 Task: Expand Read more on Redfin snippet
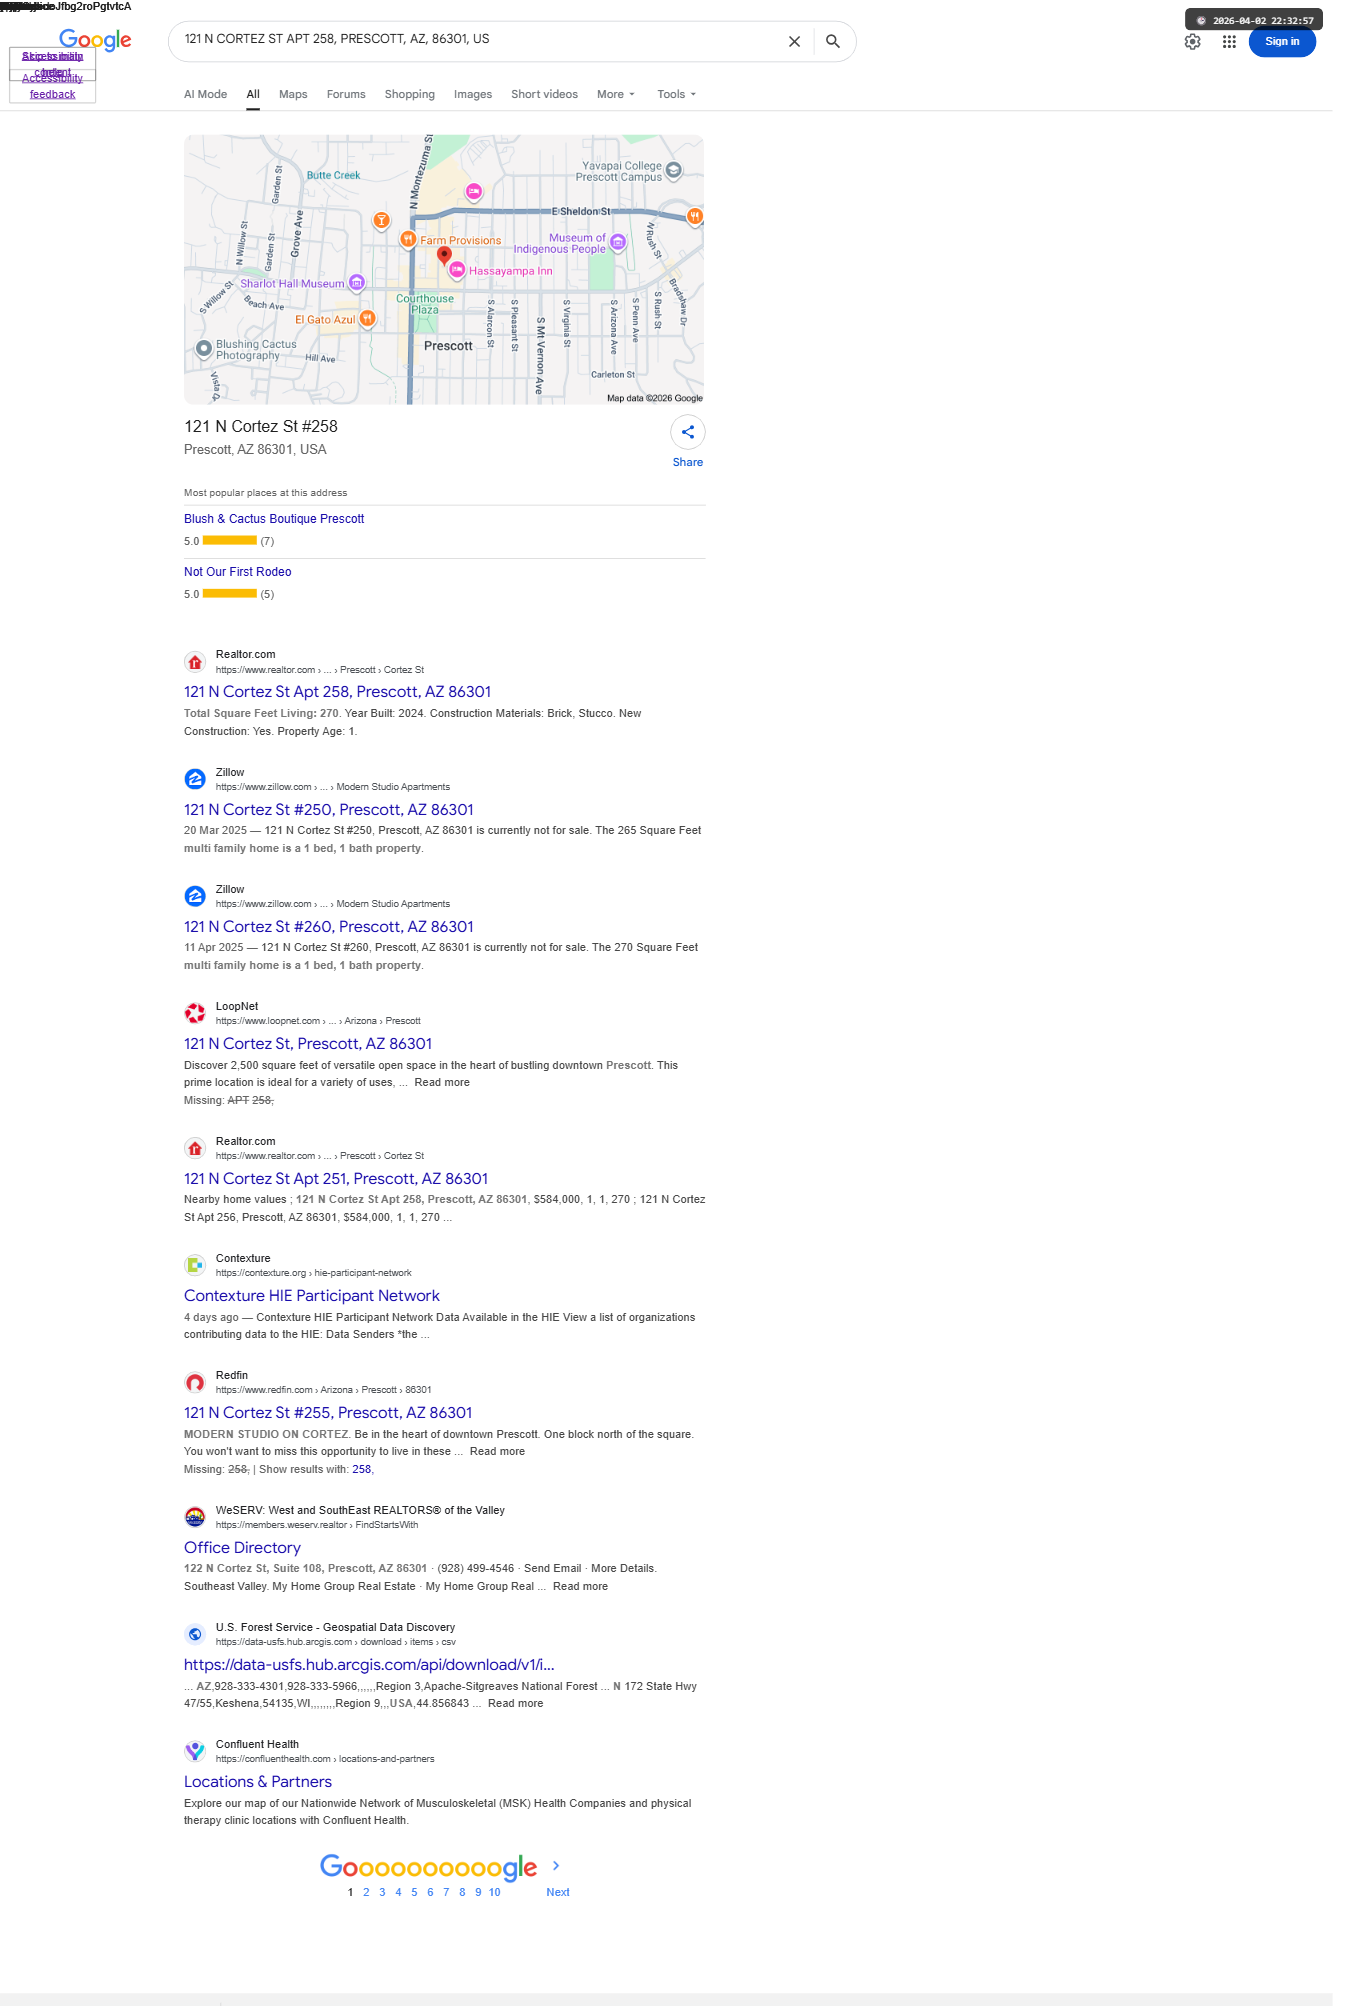[497, 1451]
